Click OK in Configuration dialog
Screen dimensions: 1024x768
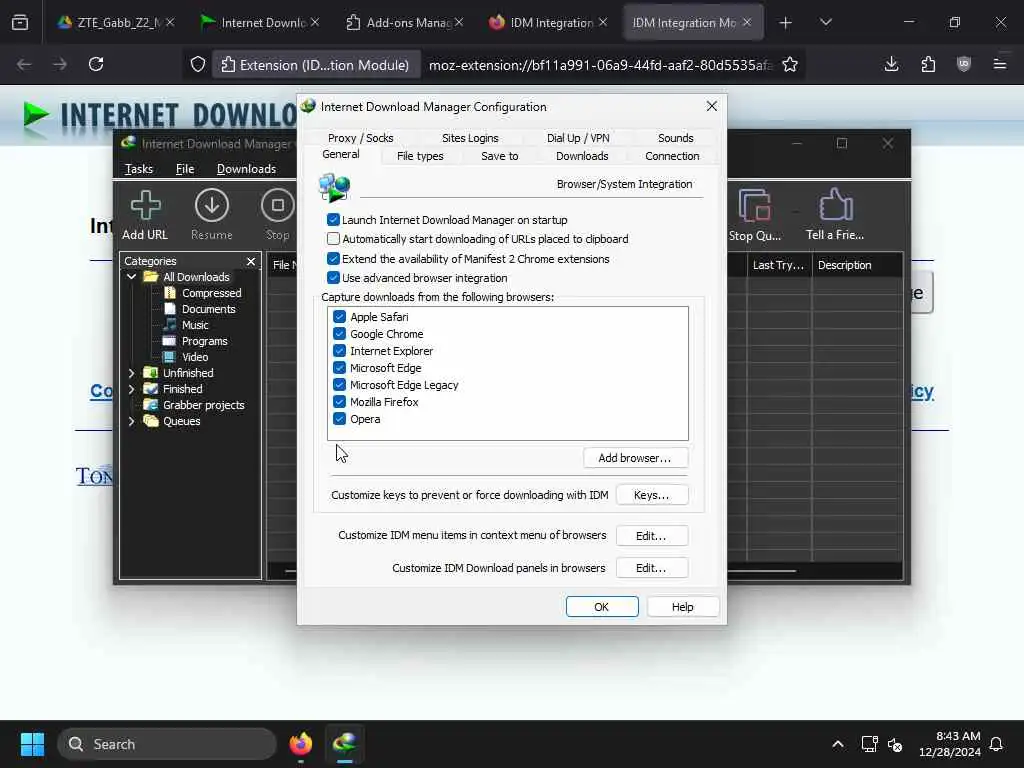tap(602, 607)
